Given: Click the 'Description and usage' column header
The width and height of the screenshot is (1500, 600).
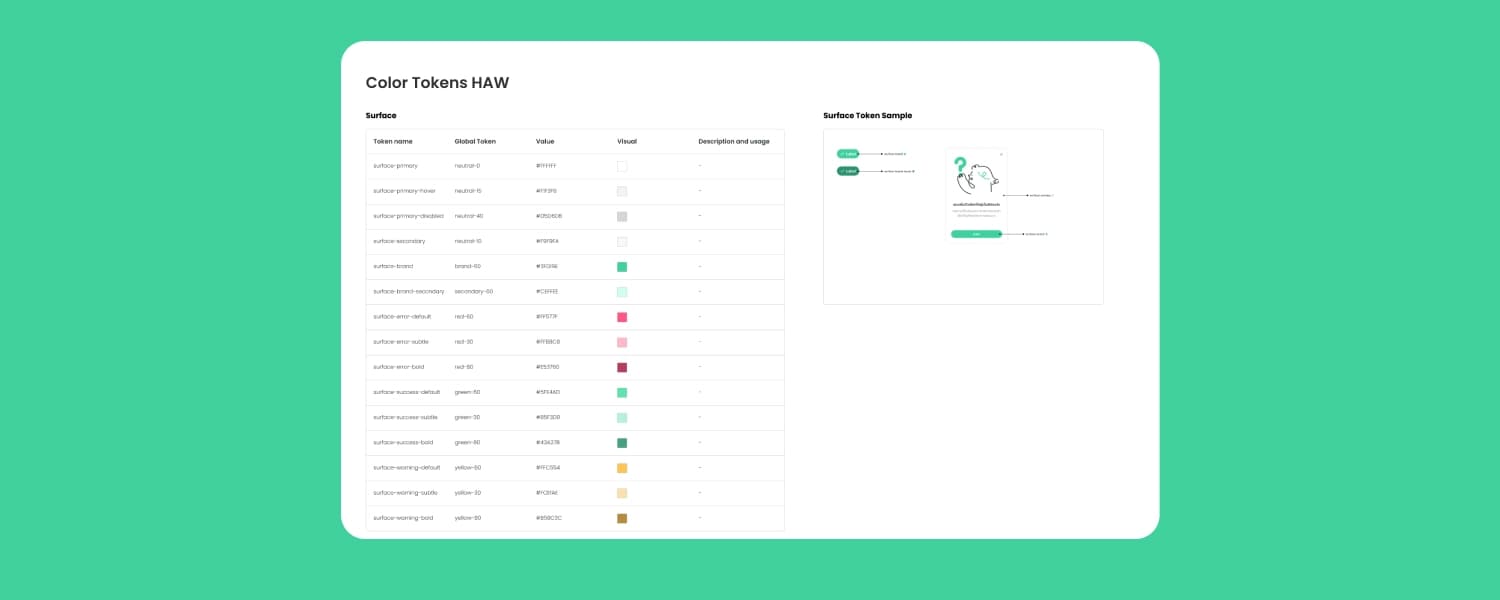Looking at the screenshot, I should [734, 142].
